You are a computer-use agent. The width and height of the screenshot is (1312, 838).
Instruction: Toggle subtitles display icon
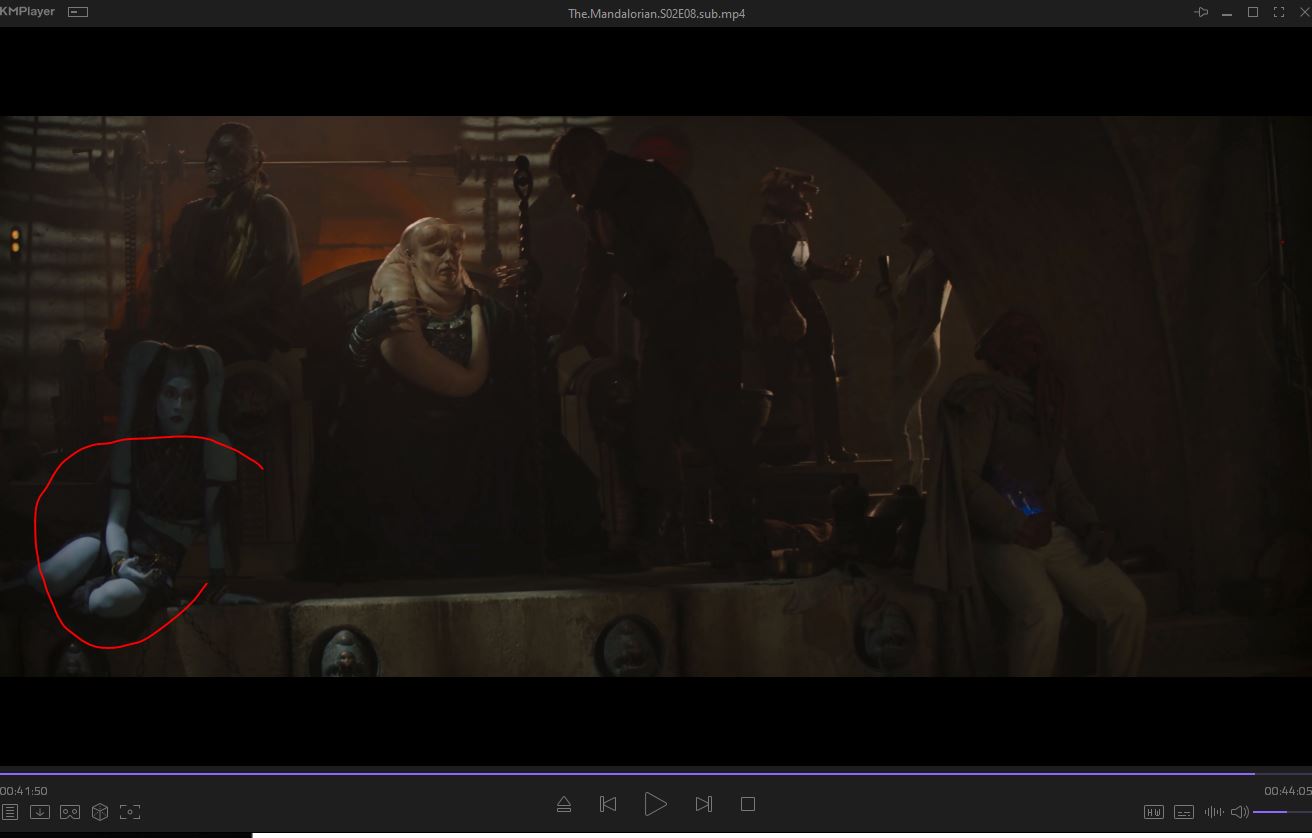(1184, 812)
